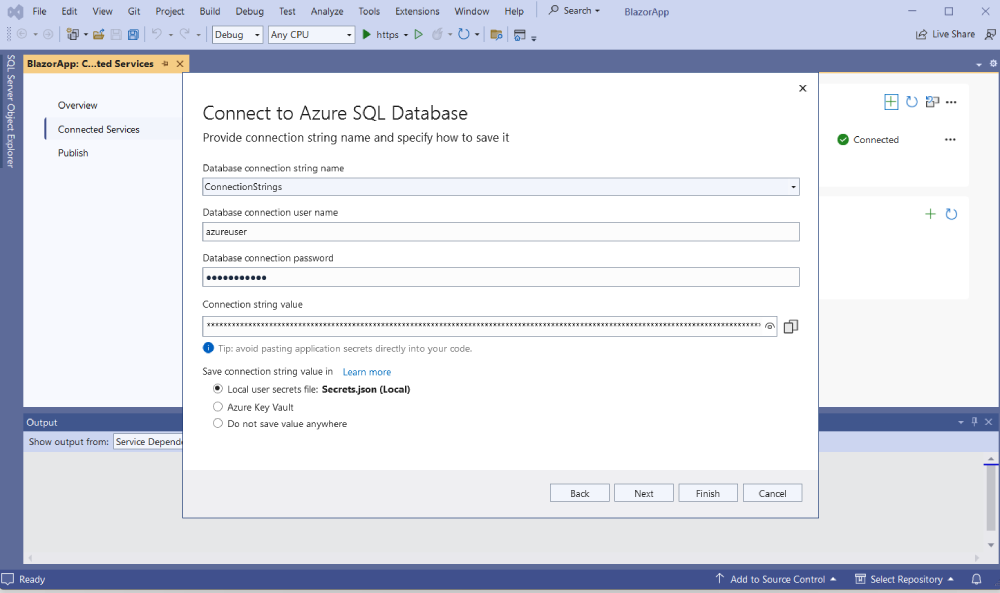This screenshot has height=593, width=1000.
Task: Click the blue info tip icon
Action: coord(209,348)
